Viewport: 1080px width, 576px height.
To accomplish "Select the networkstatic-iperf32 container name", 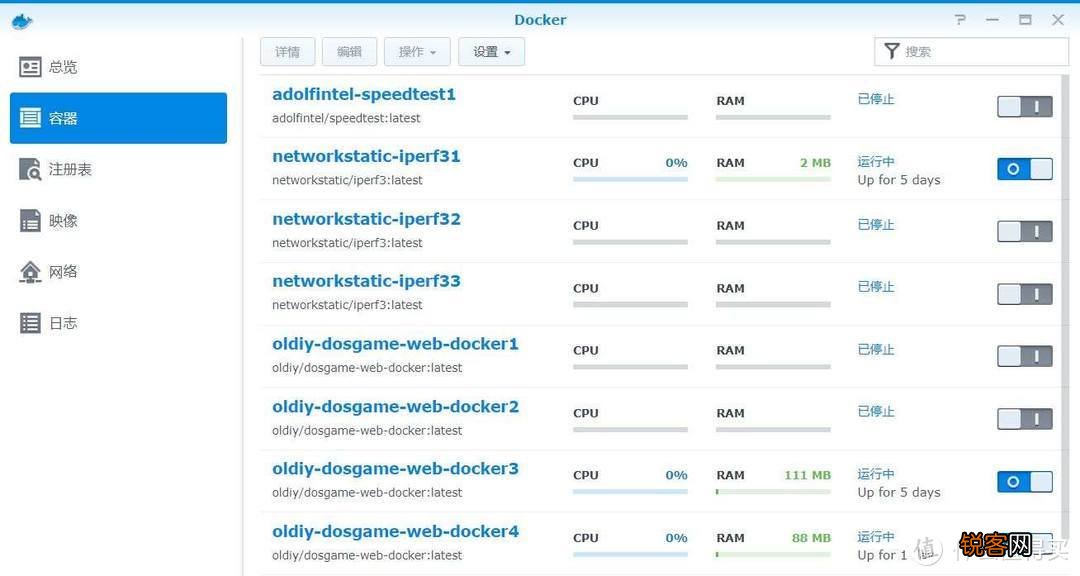I will (x=366, y=219).
